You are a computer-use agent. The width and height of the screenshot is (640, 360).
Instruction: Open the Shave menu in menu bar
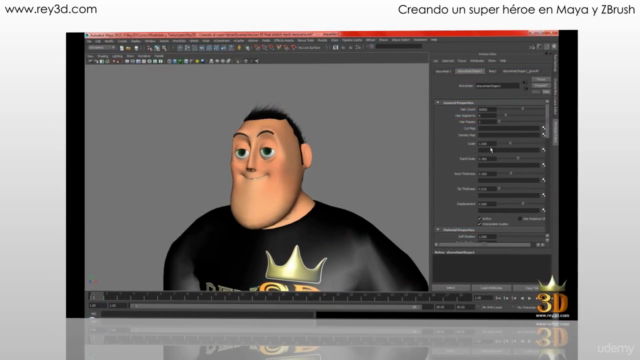click(x=384, y=40)
